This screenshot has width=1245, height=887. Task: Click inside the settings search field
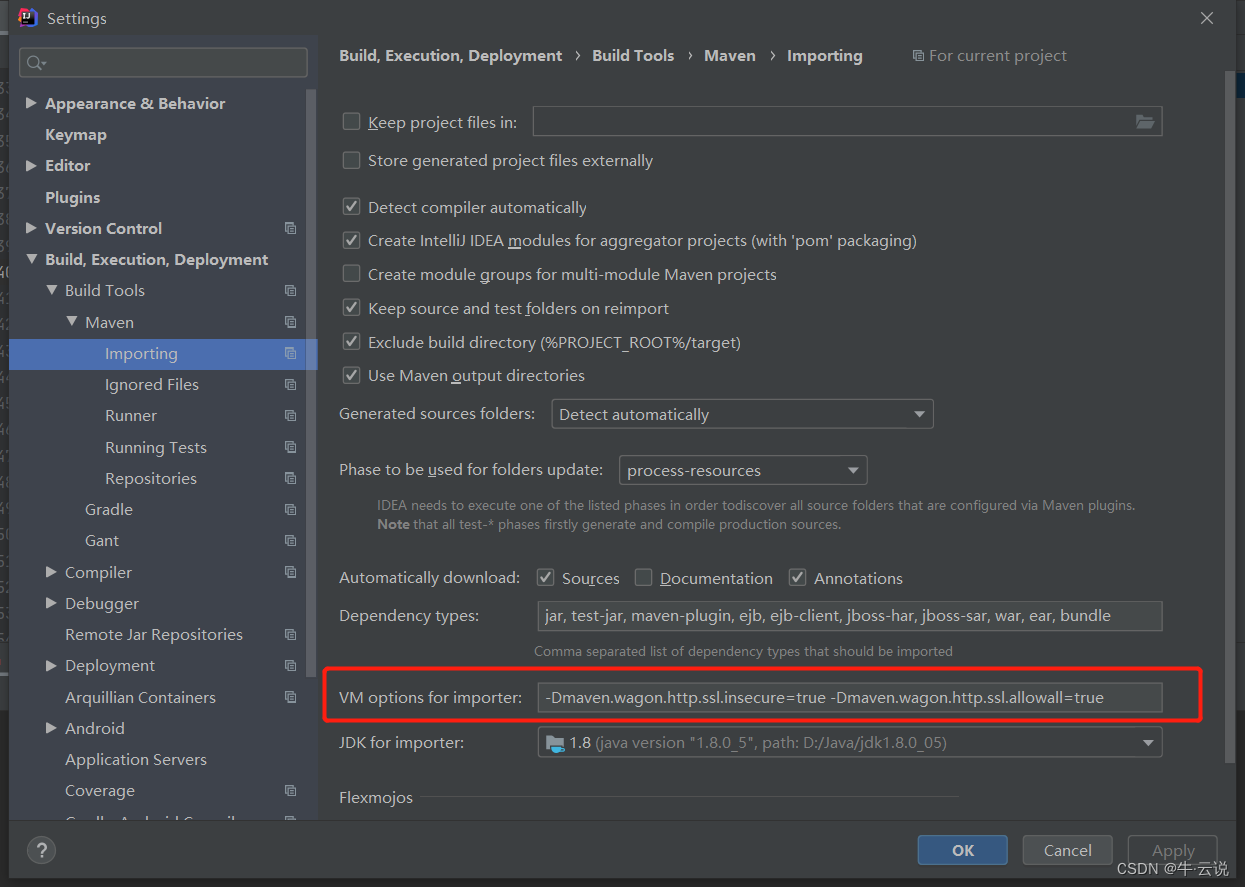tap(163, 63)
